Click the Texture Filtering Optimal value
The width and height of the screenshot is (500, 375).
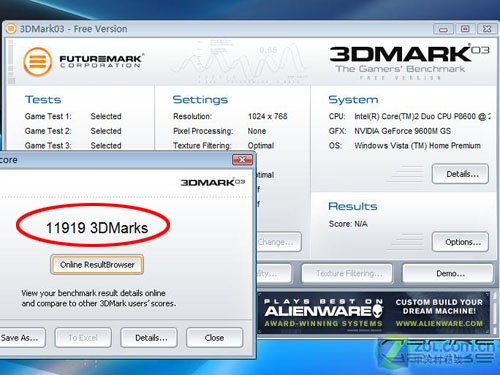point(261,146)
